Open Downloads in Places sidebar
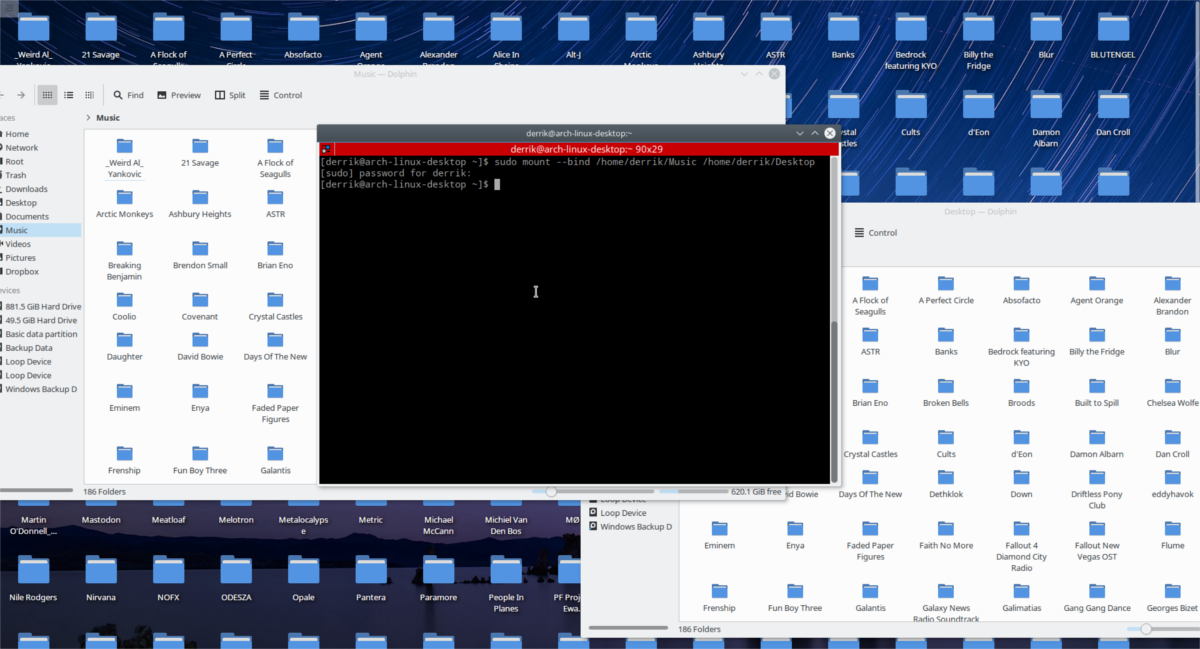 coord(26,189)
